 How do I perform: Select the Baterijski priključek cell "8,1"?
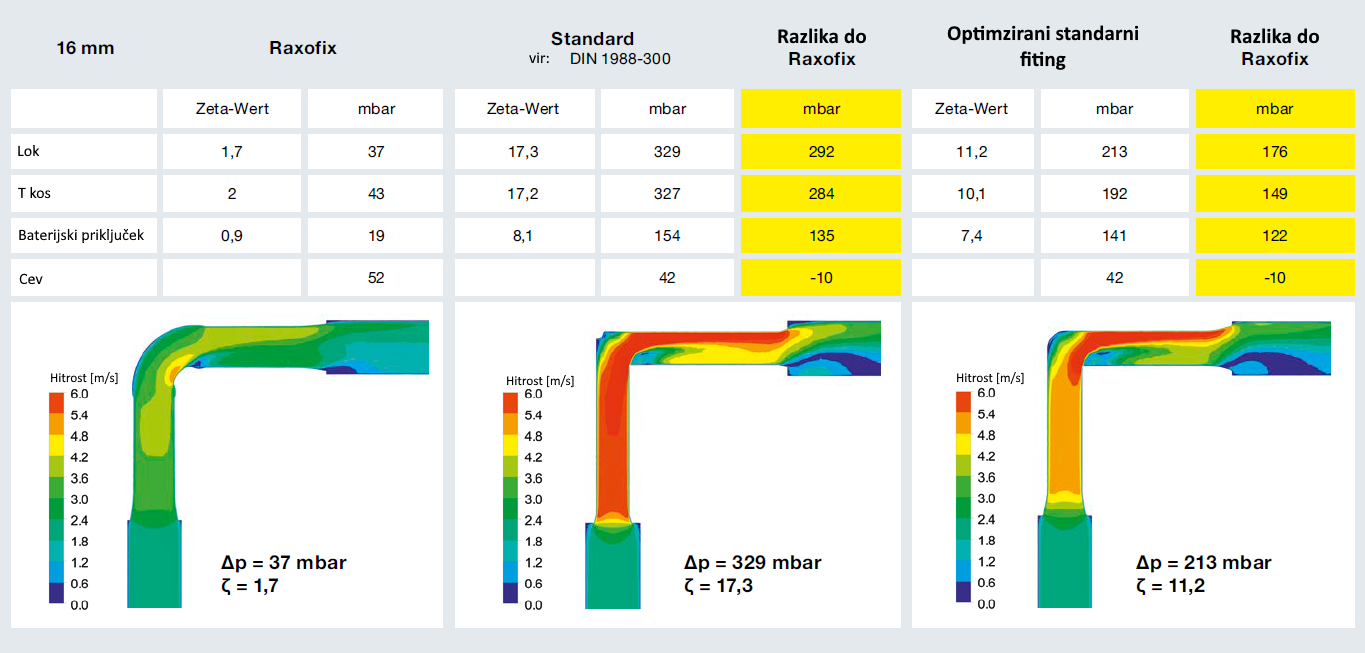point(524,236)
